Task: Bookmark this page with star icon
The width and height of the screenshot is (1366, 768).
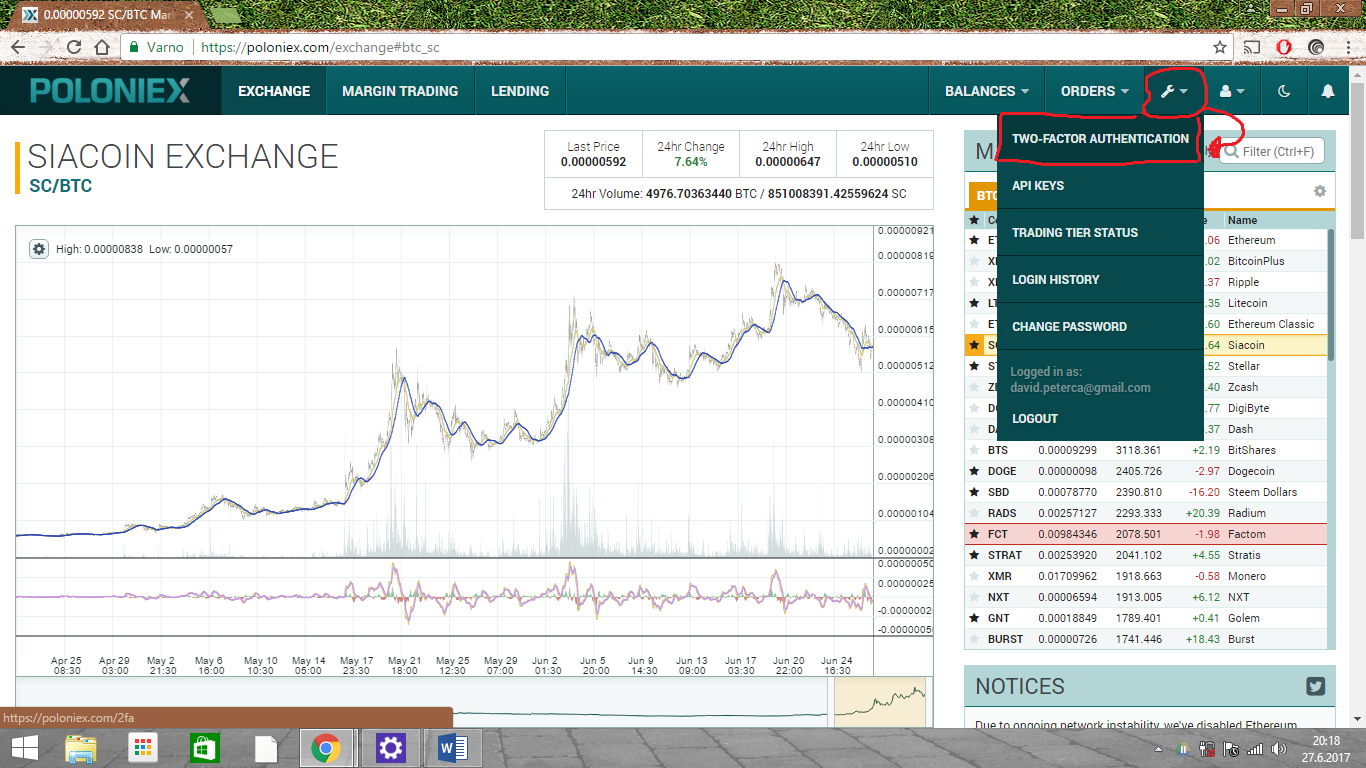Action: click(1220, 47)
